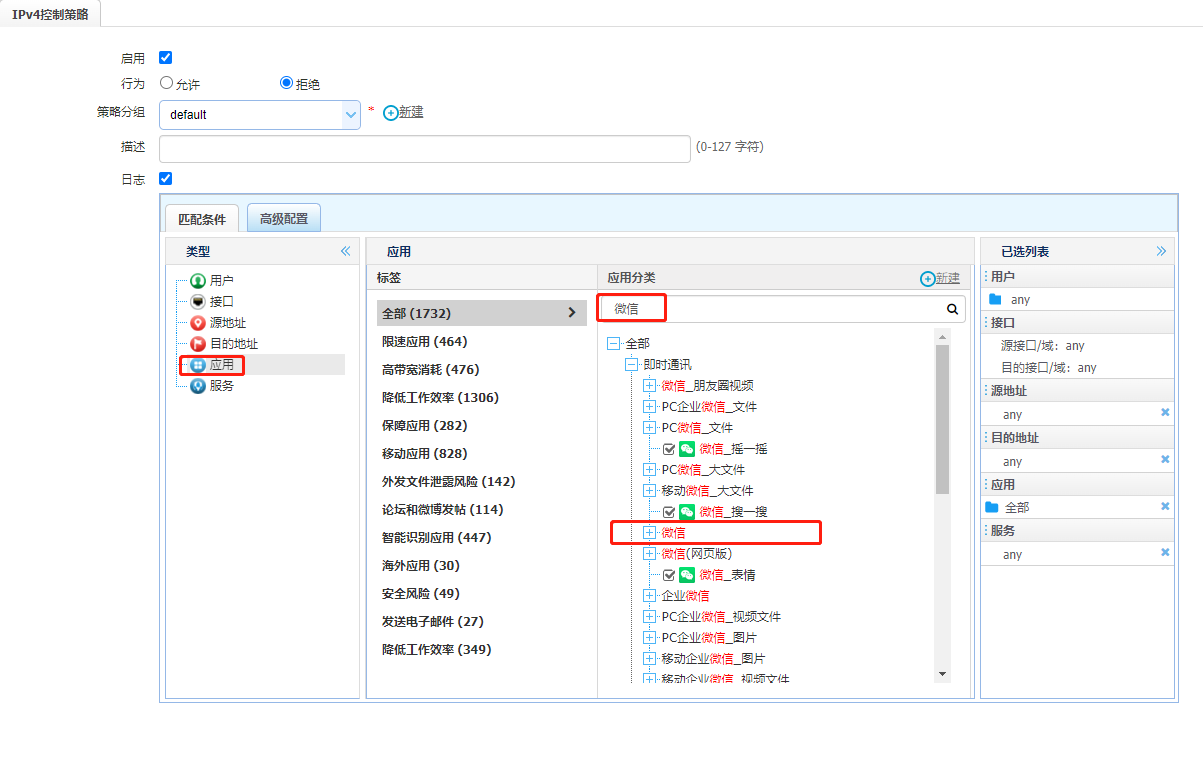Collapse the 已选列表 panel with double-arrow icon
The height and width of the screenshot is (760, 1203).
pyautogui.click(x=1162, y=251)
